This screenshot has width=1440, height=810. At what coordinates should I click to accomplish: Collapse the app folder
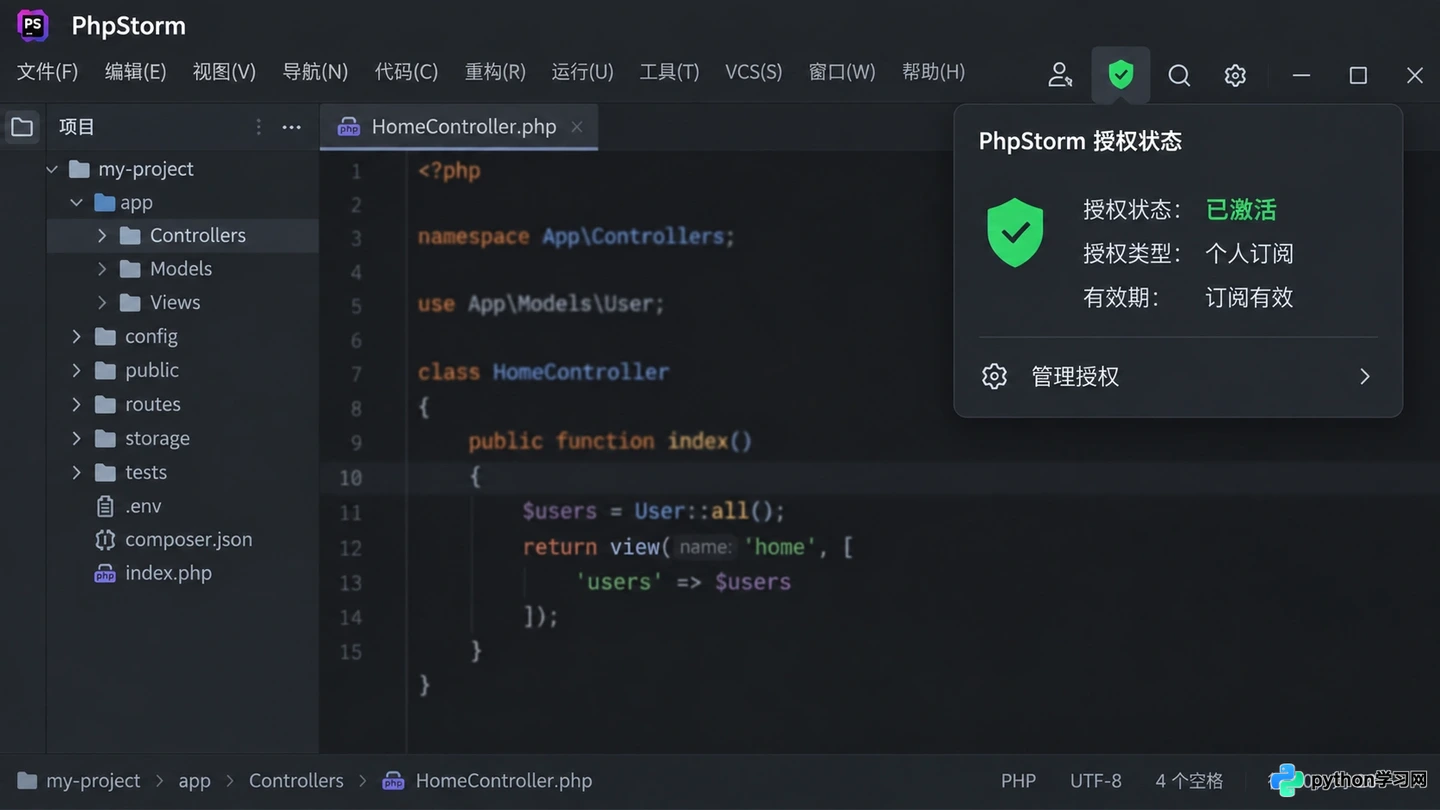pos(77,203)
